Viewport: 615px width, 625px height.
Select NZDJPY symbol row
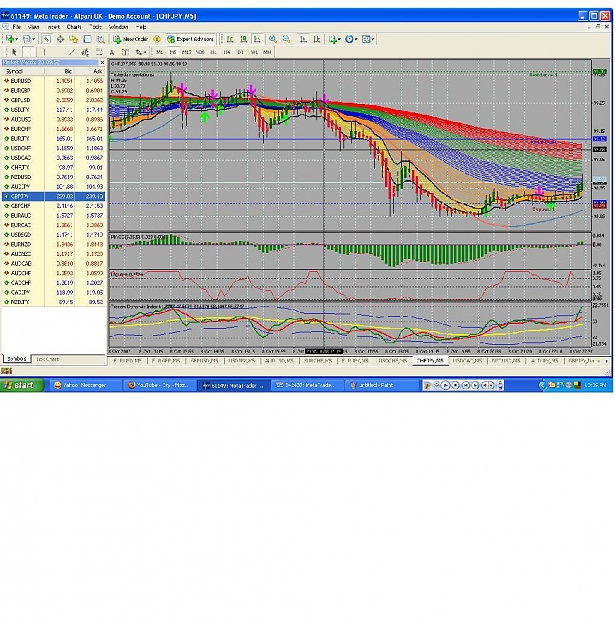click(53, 302)
